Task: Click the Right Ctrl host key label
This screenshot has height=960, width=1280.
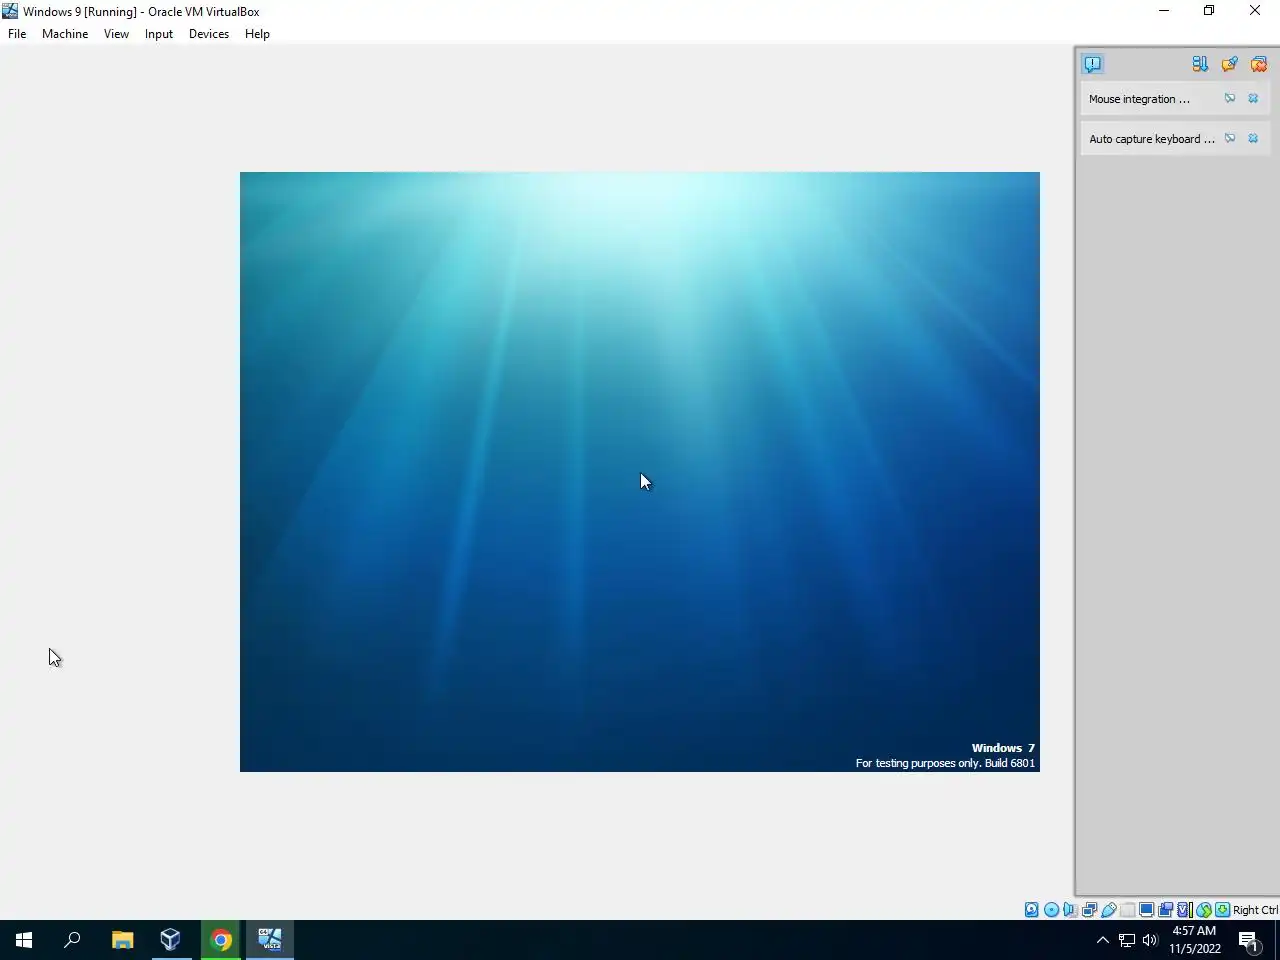Action: pos(1255,910)
